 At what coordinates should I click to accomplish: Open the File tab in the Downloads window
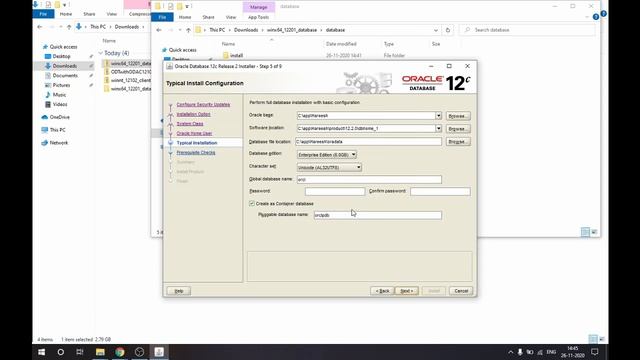43,14
